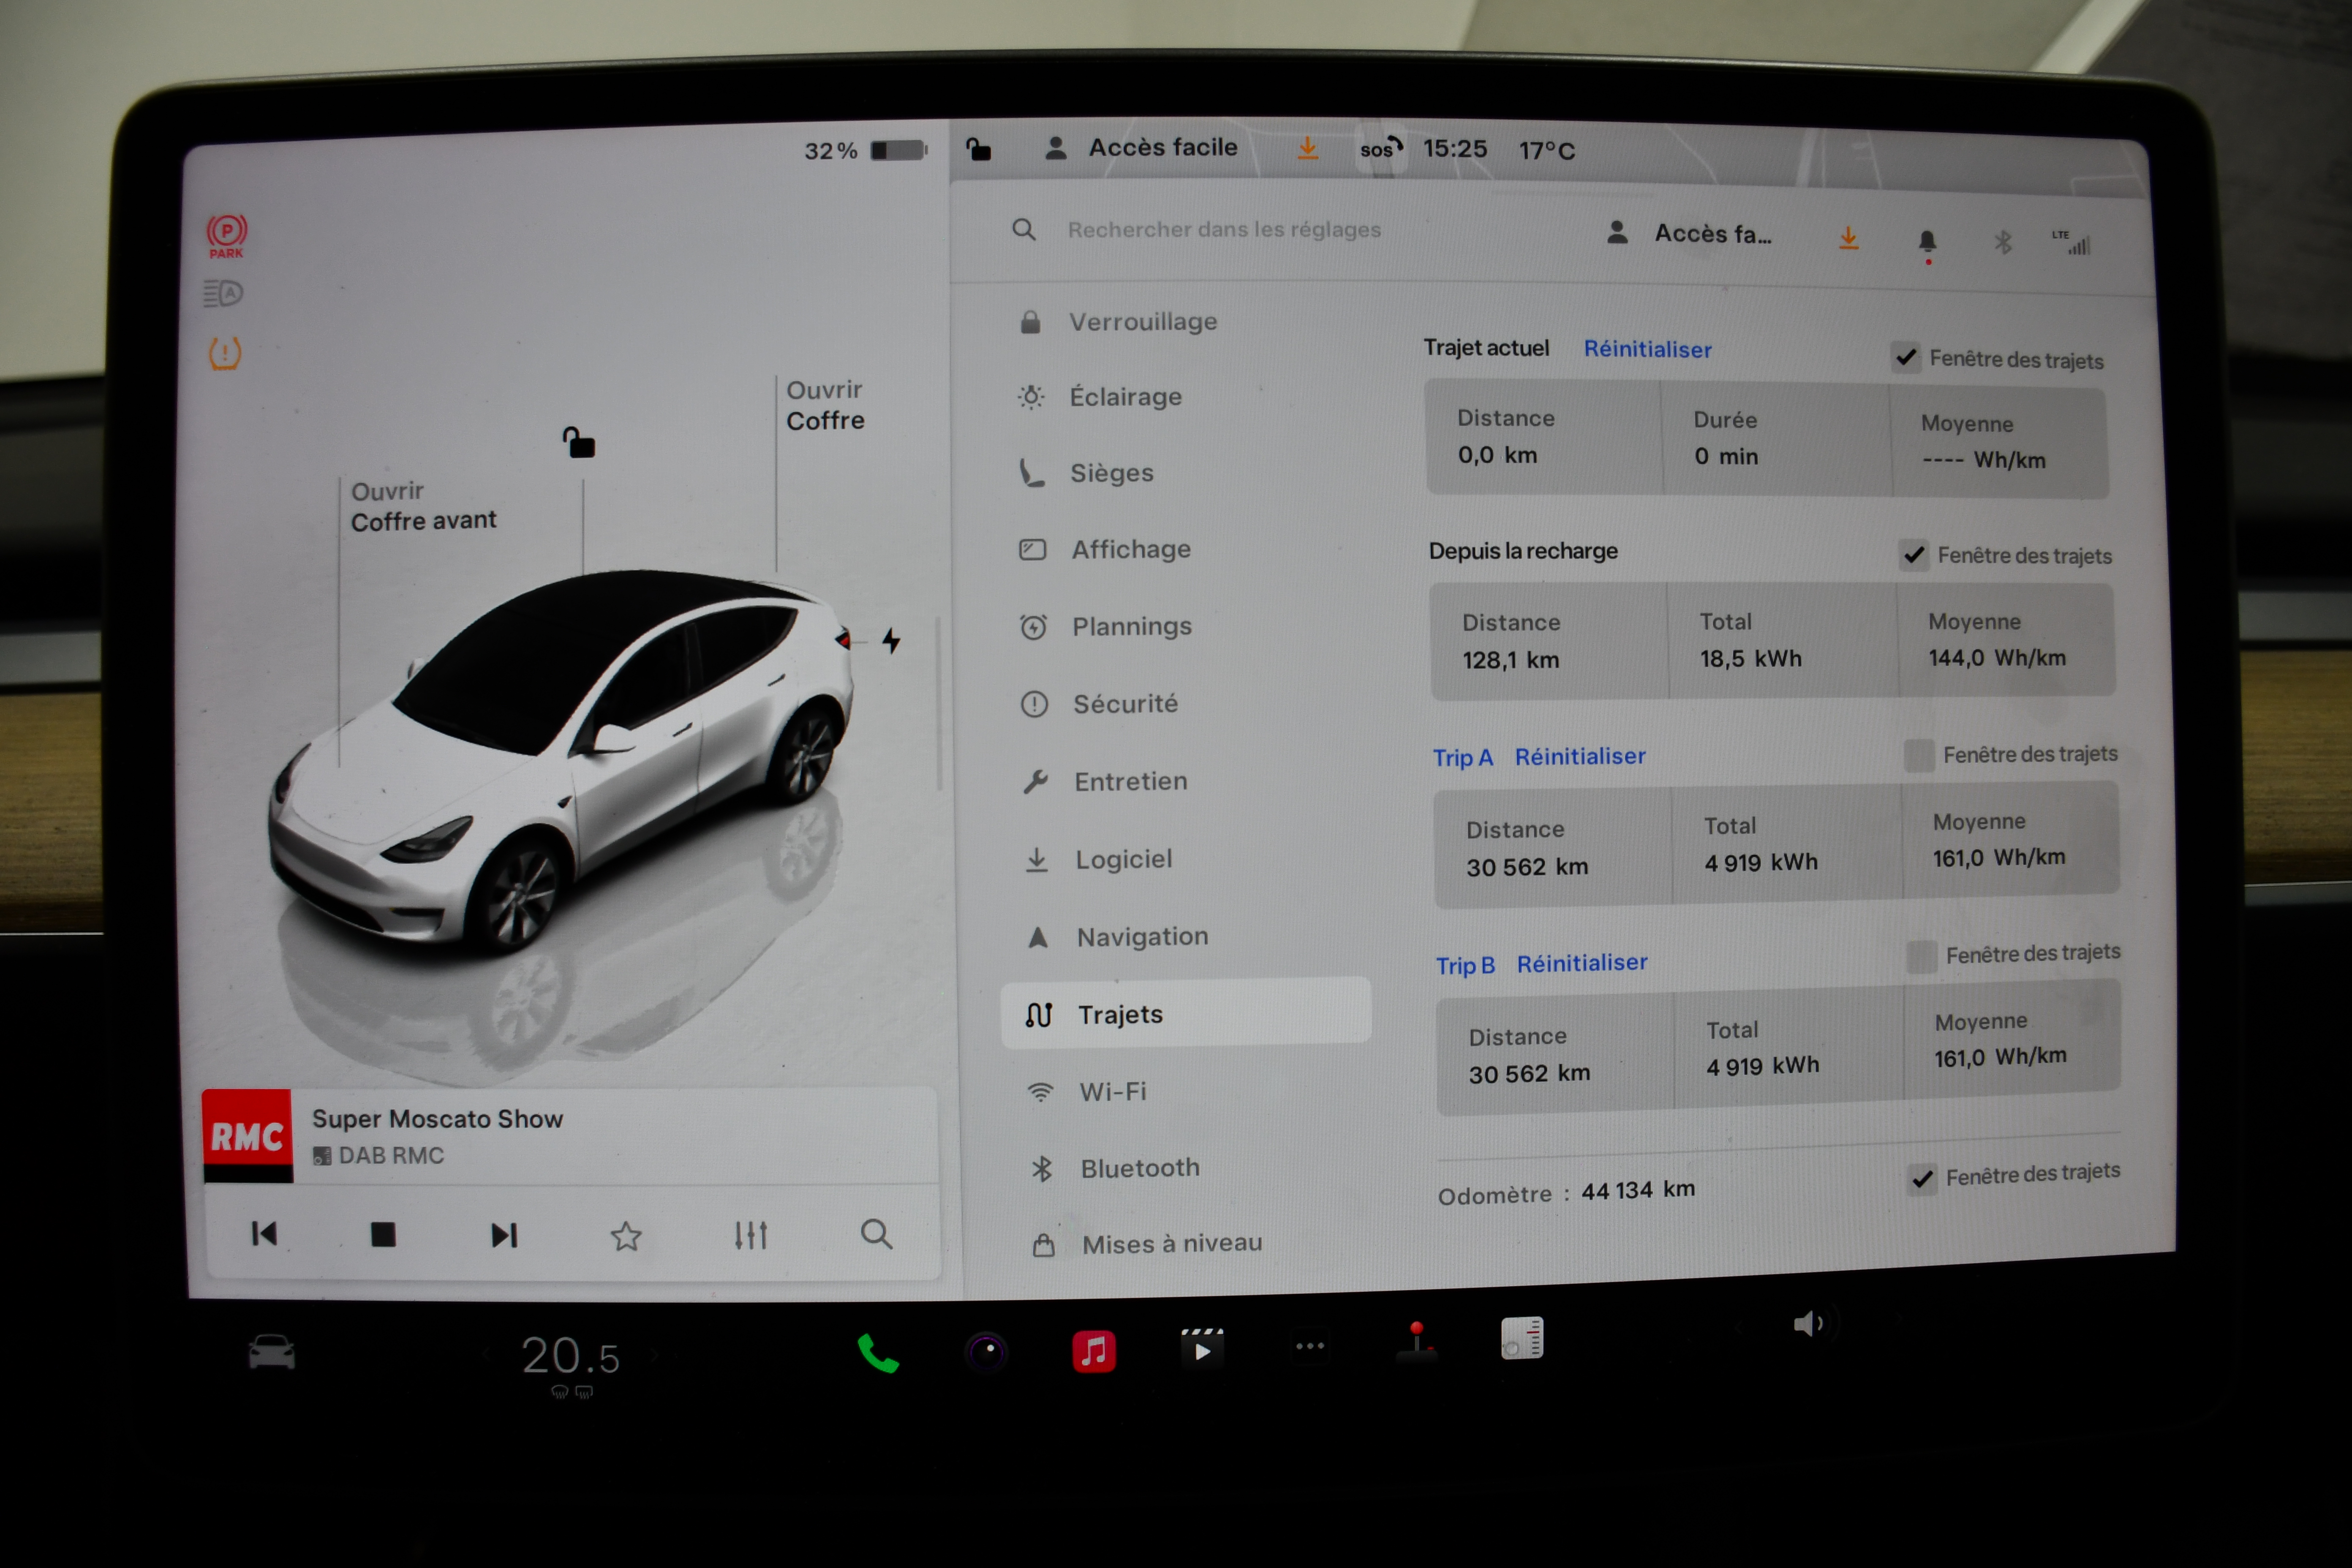
Task: Open the red music app
Action: coord(1093,1352)
